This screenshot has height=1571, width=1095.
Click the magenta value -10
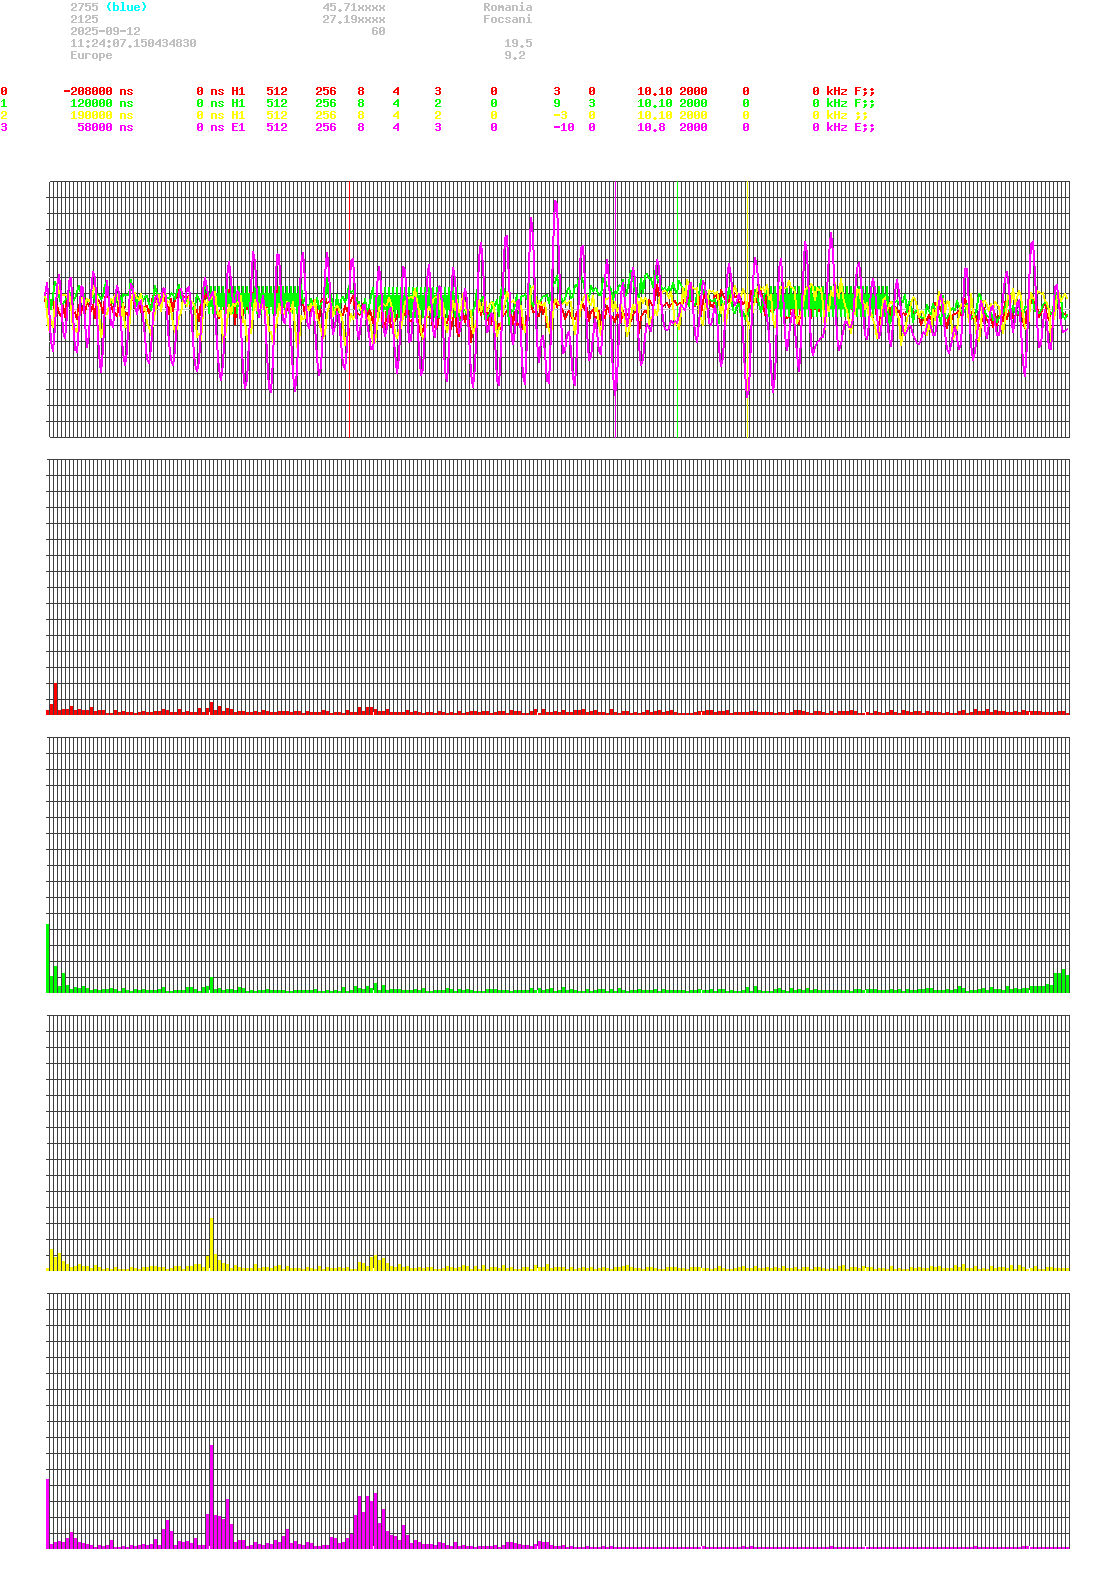564,127
